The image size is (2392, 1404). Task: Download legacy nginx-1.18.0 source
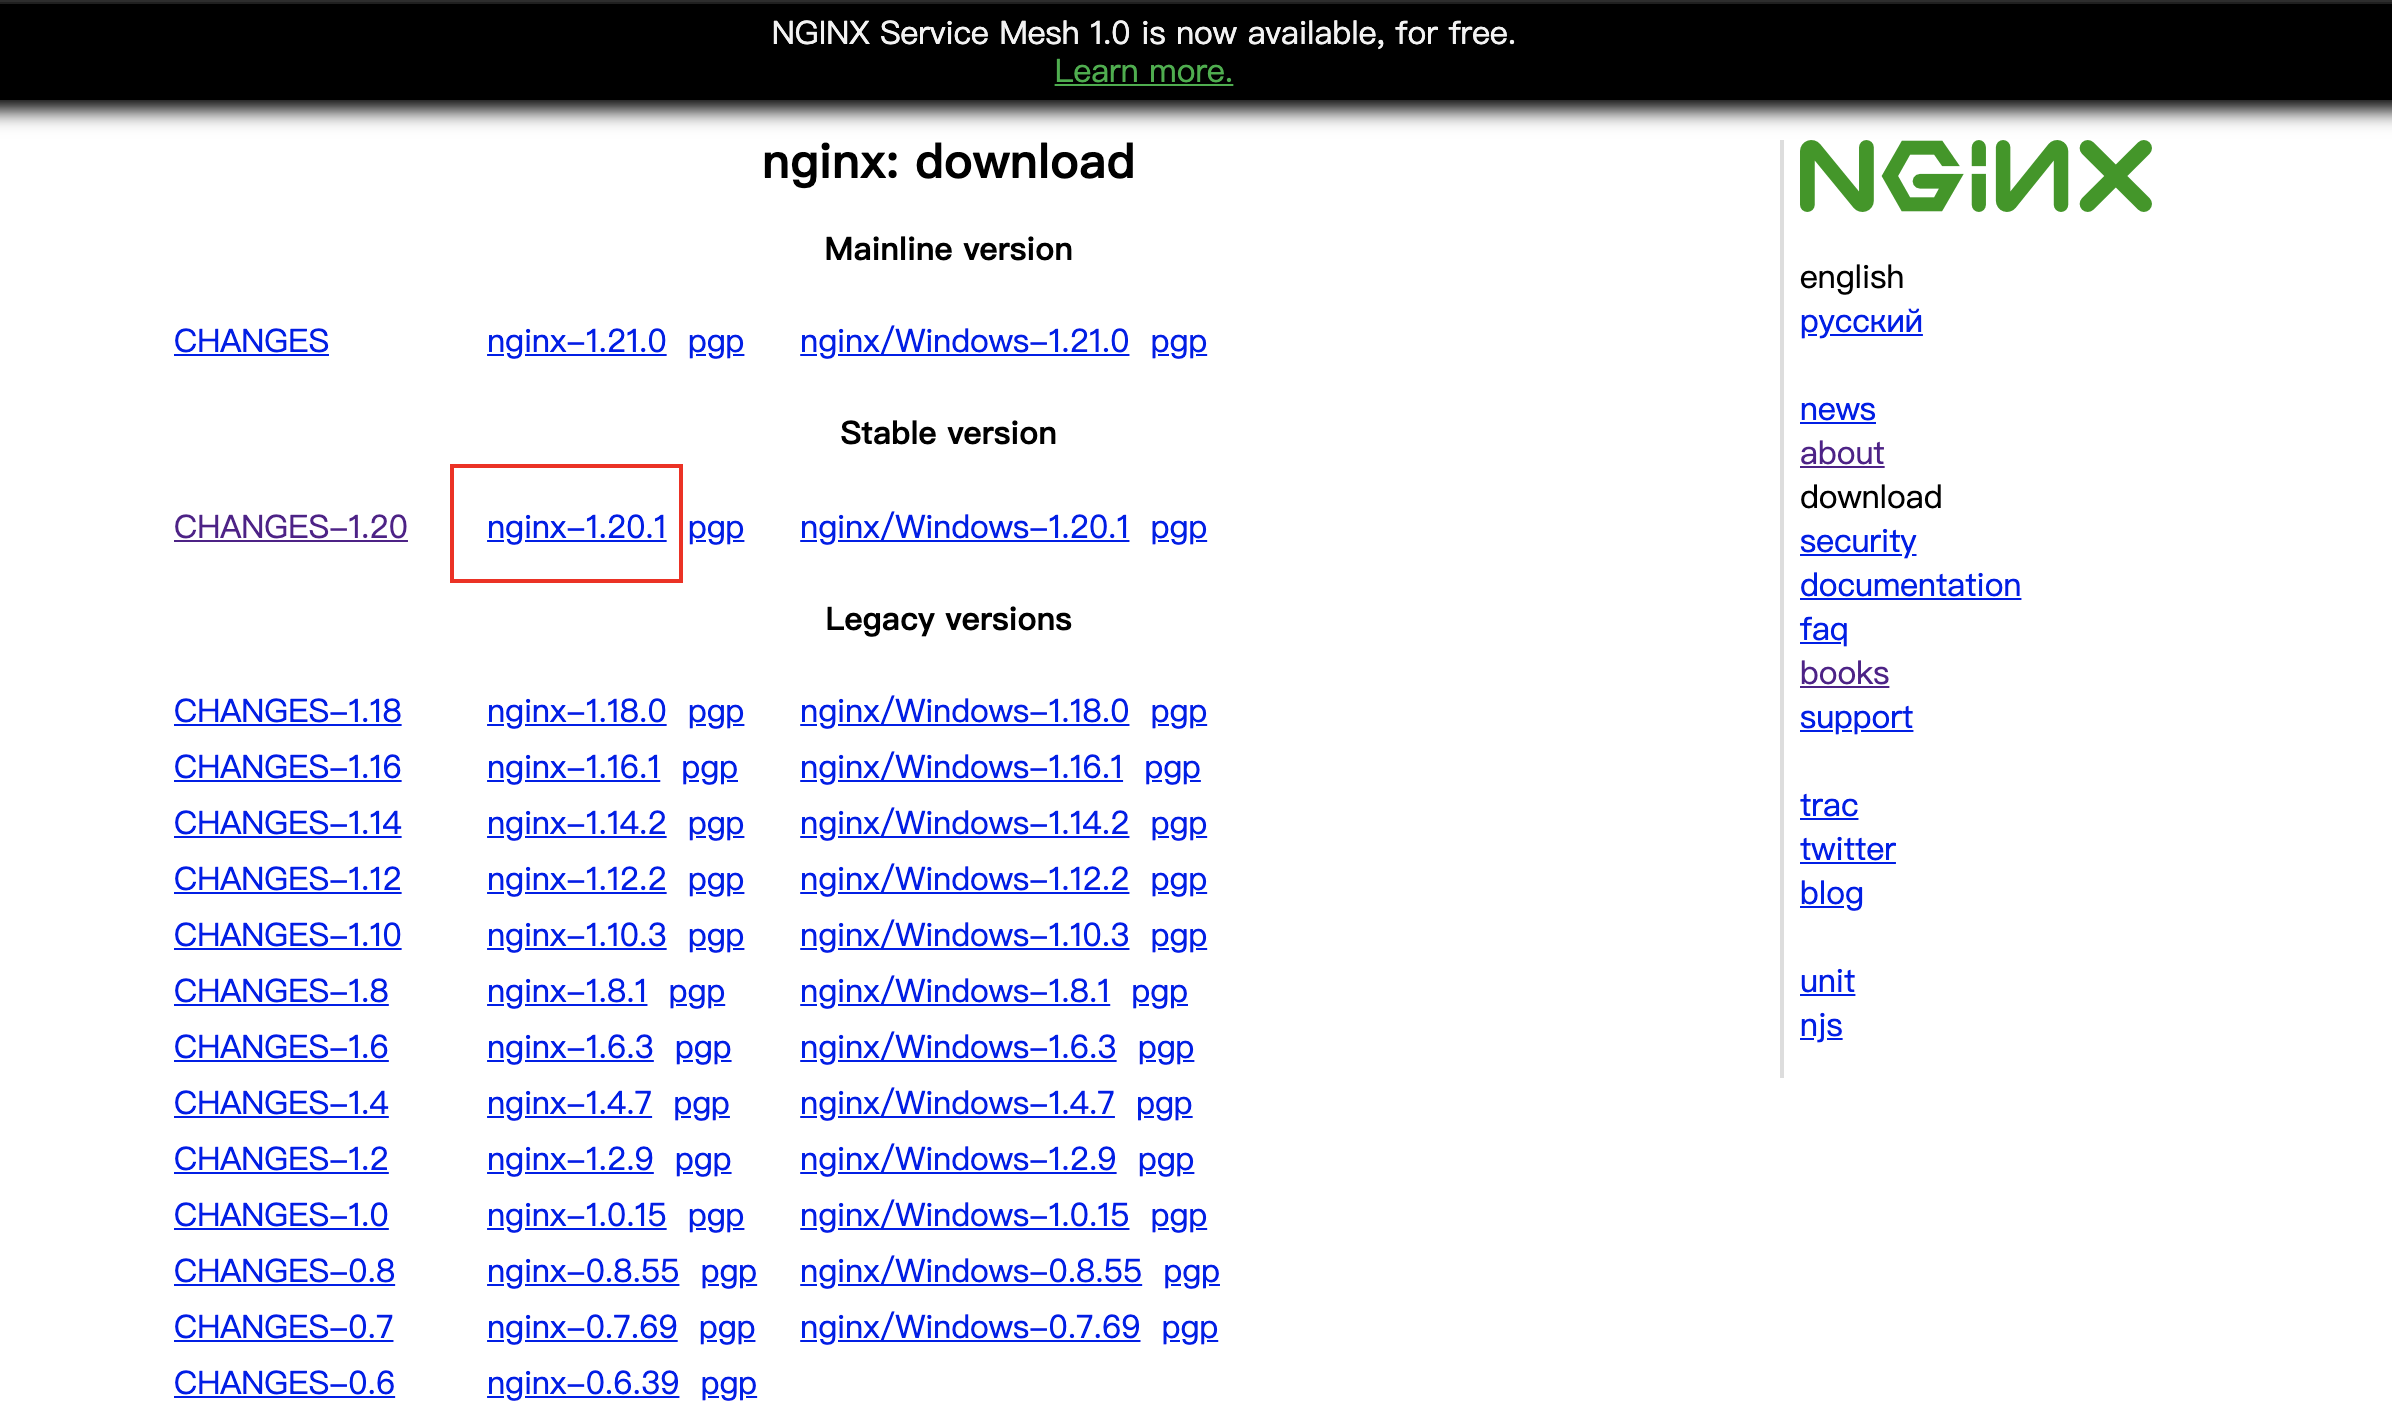click(576, 711)
